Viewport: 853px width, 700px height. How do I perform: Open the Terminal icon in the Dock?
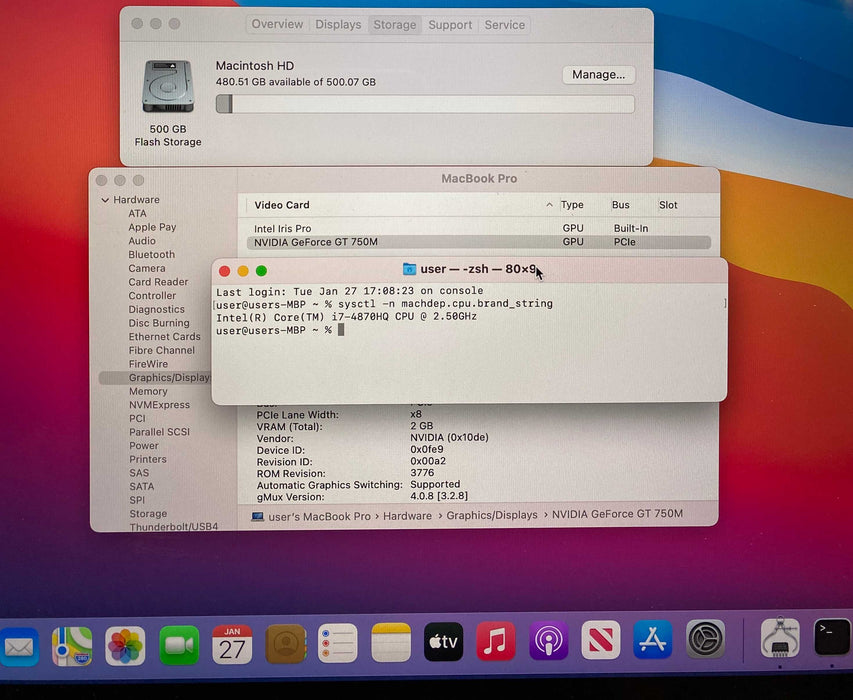click(832, 637)
